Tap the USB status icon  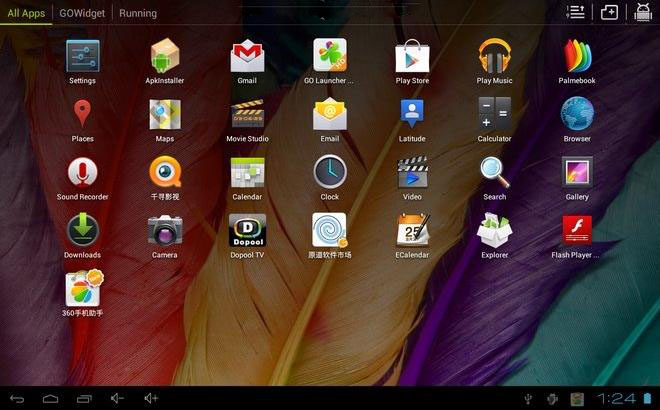coord(528,399)
